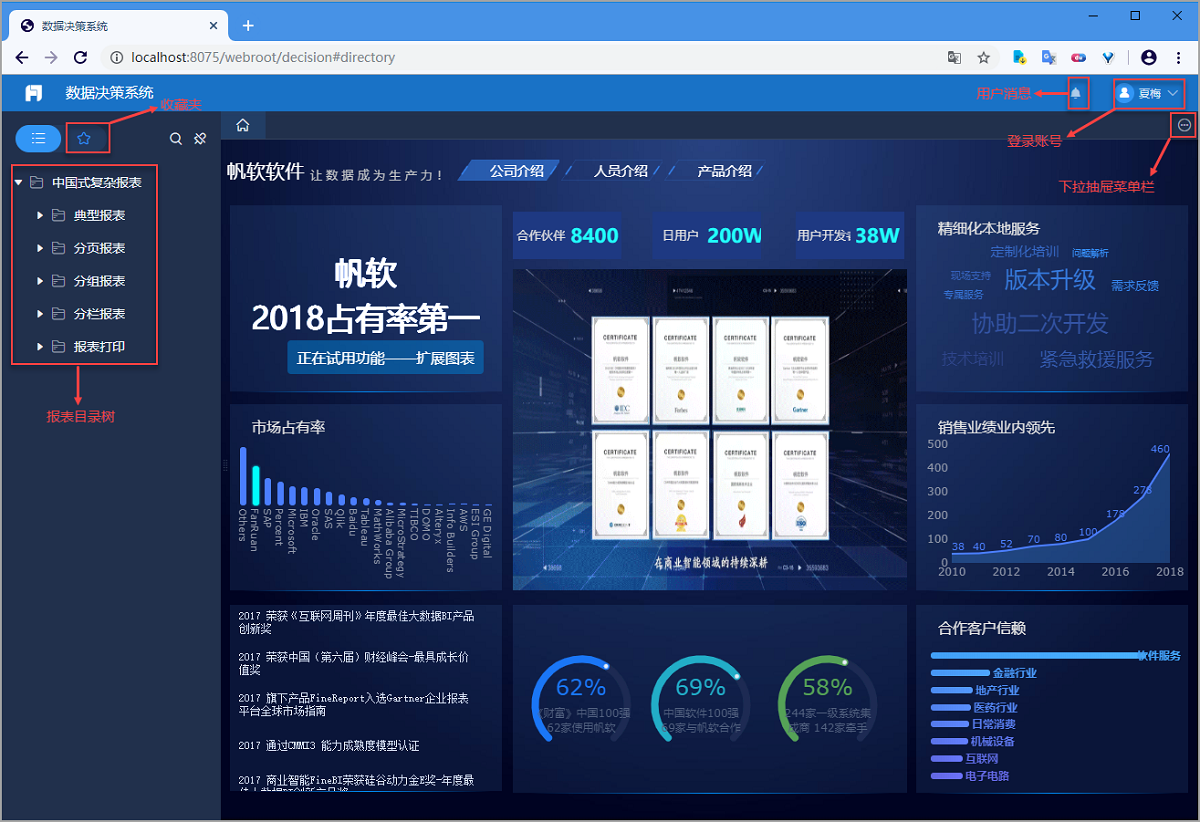Open the Chrome profile avatar icon
The image size is (1200, 822).
point(1149,57)
